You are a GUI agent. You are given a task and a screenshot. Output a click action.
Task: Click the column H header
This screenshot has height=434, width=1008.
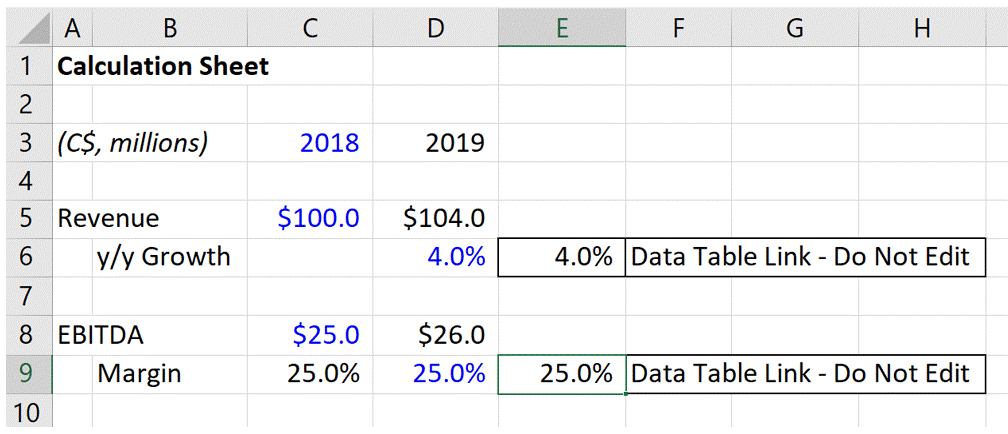921,29
